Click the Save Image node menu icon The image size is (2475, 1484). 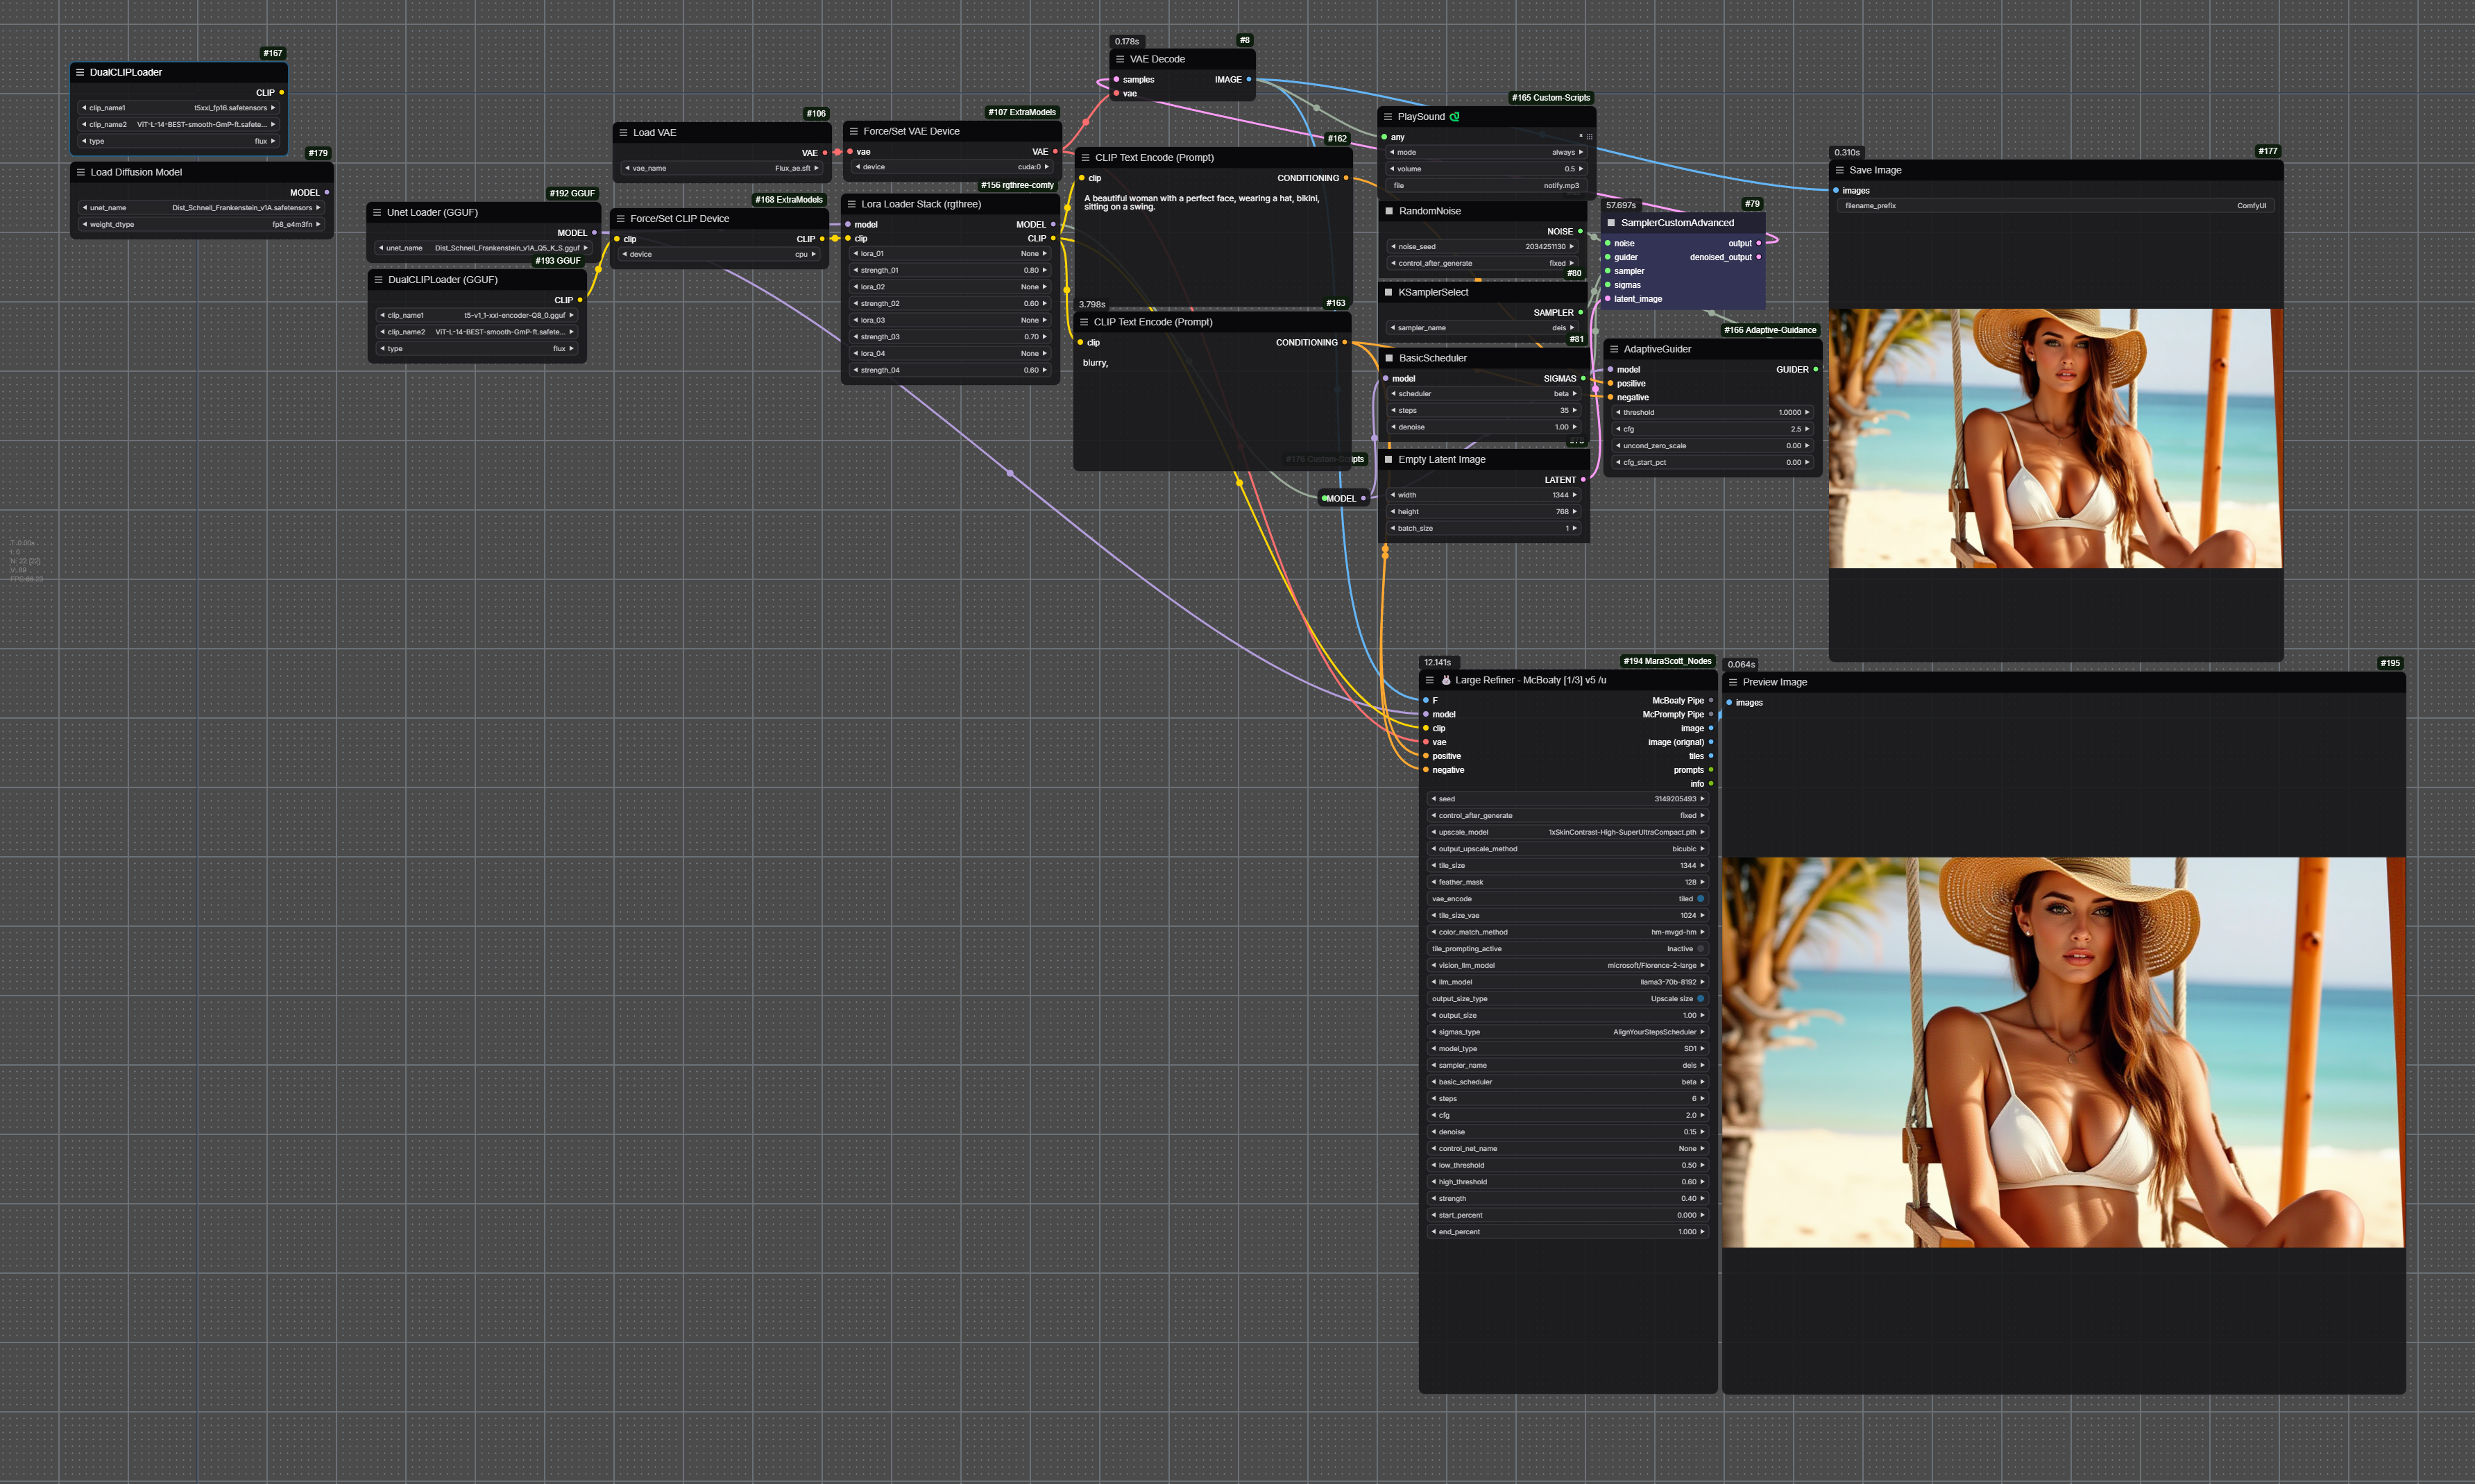pos(1839,170)
